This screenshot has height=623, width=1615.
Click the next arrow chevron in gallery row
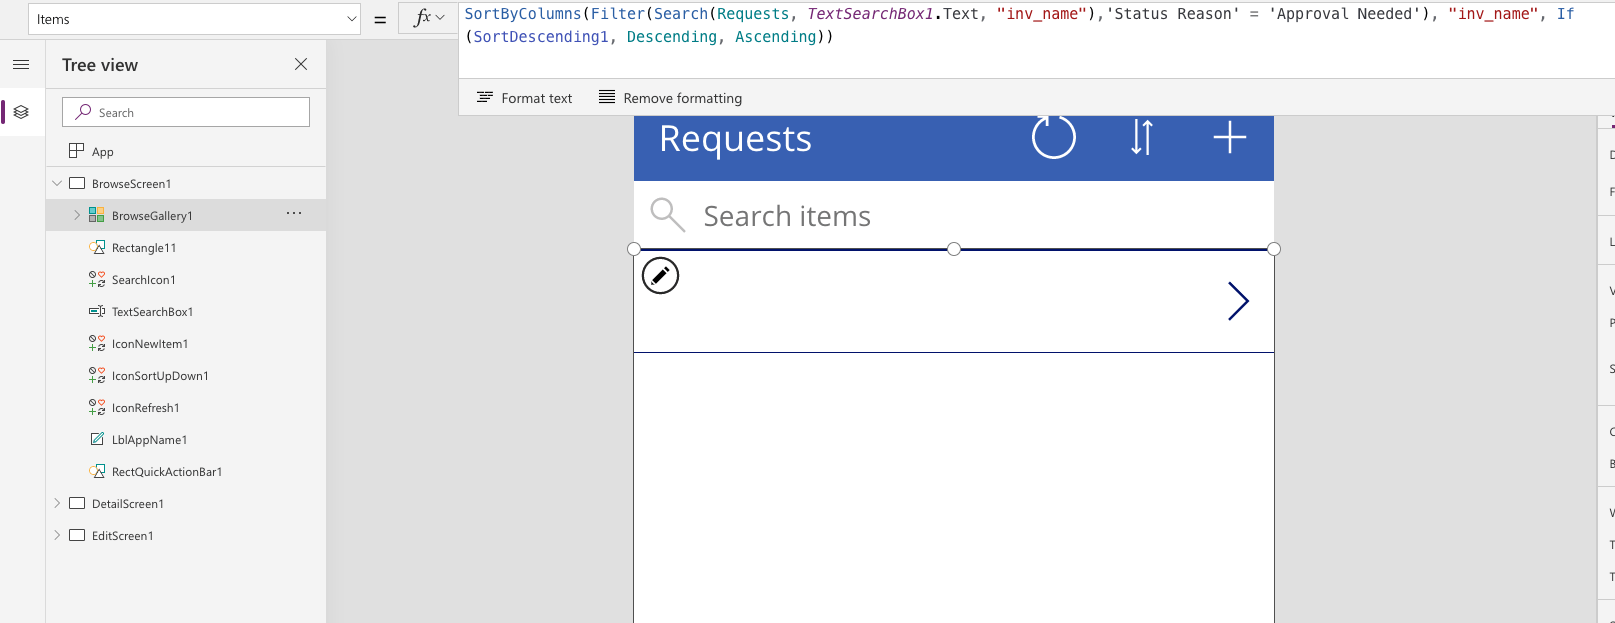[x=1238, y=301]
